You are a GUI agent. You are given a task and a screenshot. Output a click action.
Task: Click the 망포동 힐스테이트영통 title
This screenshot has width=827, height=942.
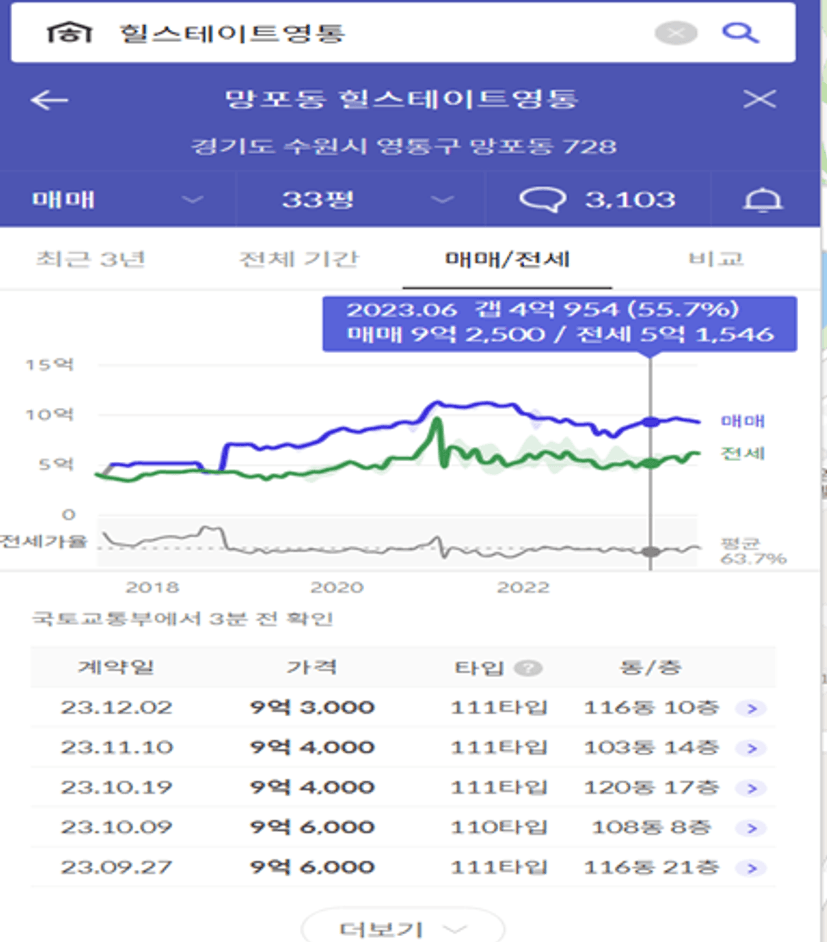point(401,99)
